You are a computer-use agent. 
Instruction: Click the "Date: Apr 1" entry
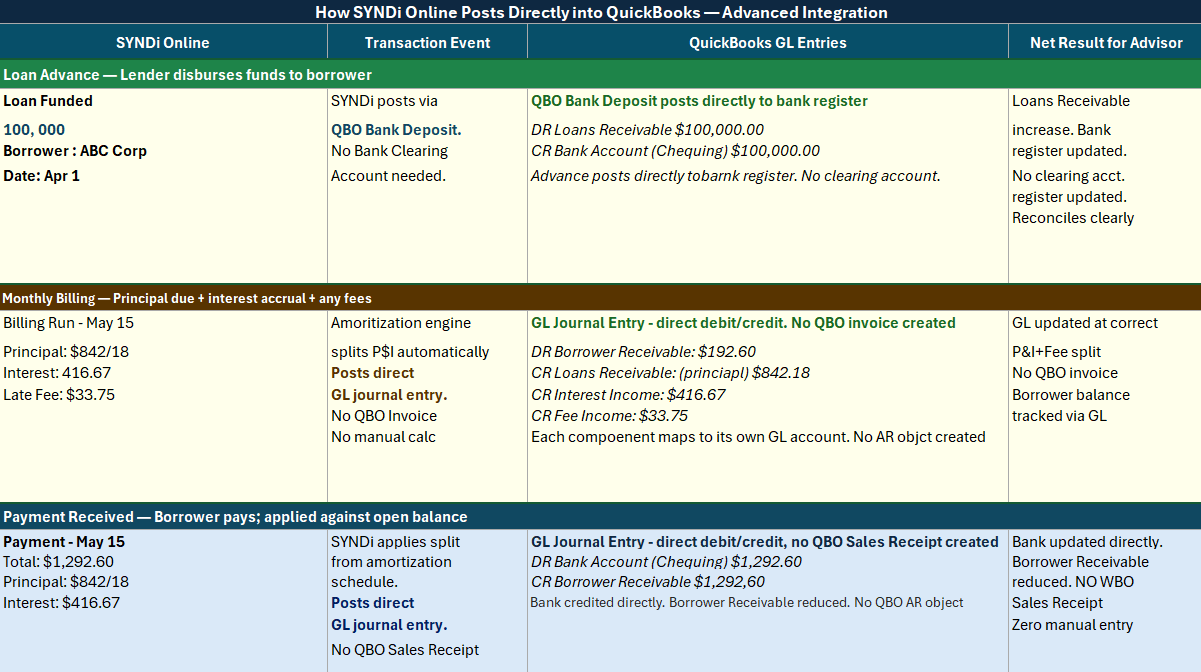click(x=42, y=175)
